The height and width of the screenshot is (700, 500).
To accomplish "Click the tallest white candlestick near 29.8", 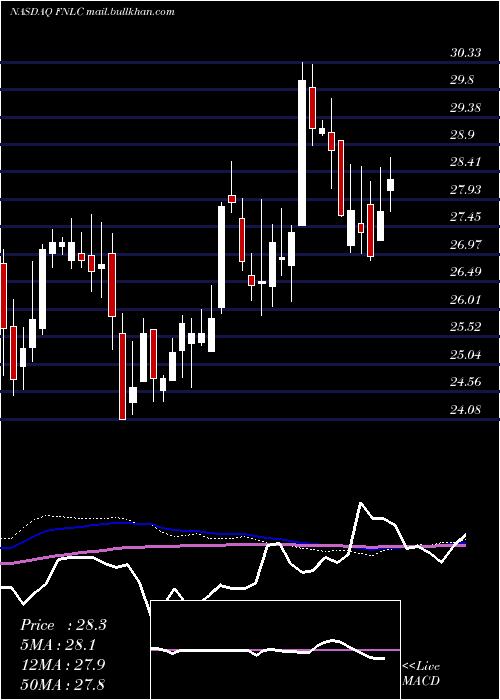I will click(302, 153).
